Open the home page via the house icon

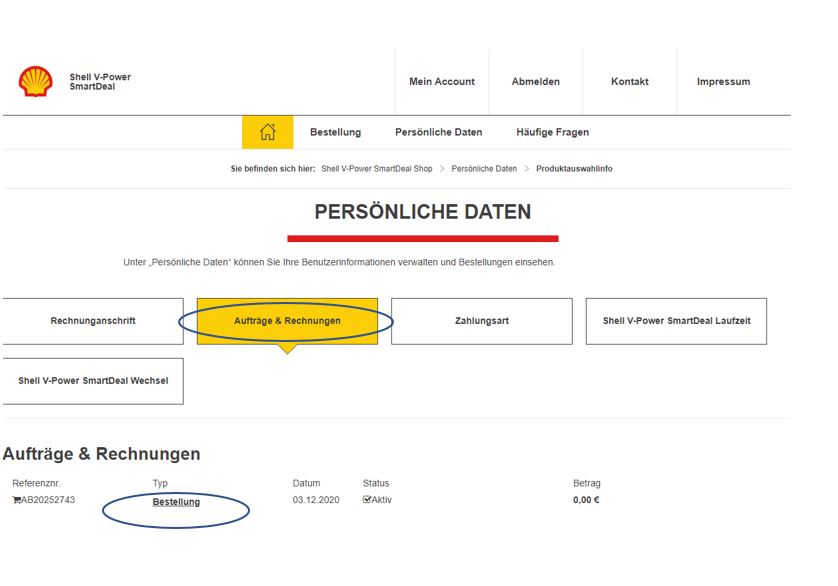coord(267,131)
